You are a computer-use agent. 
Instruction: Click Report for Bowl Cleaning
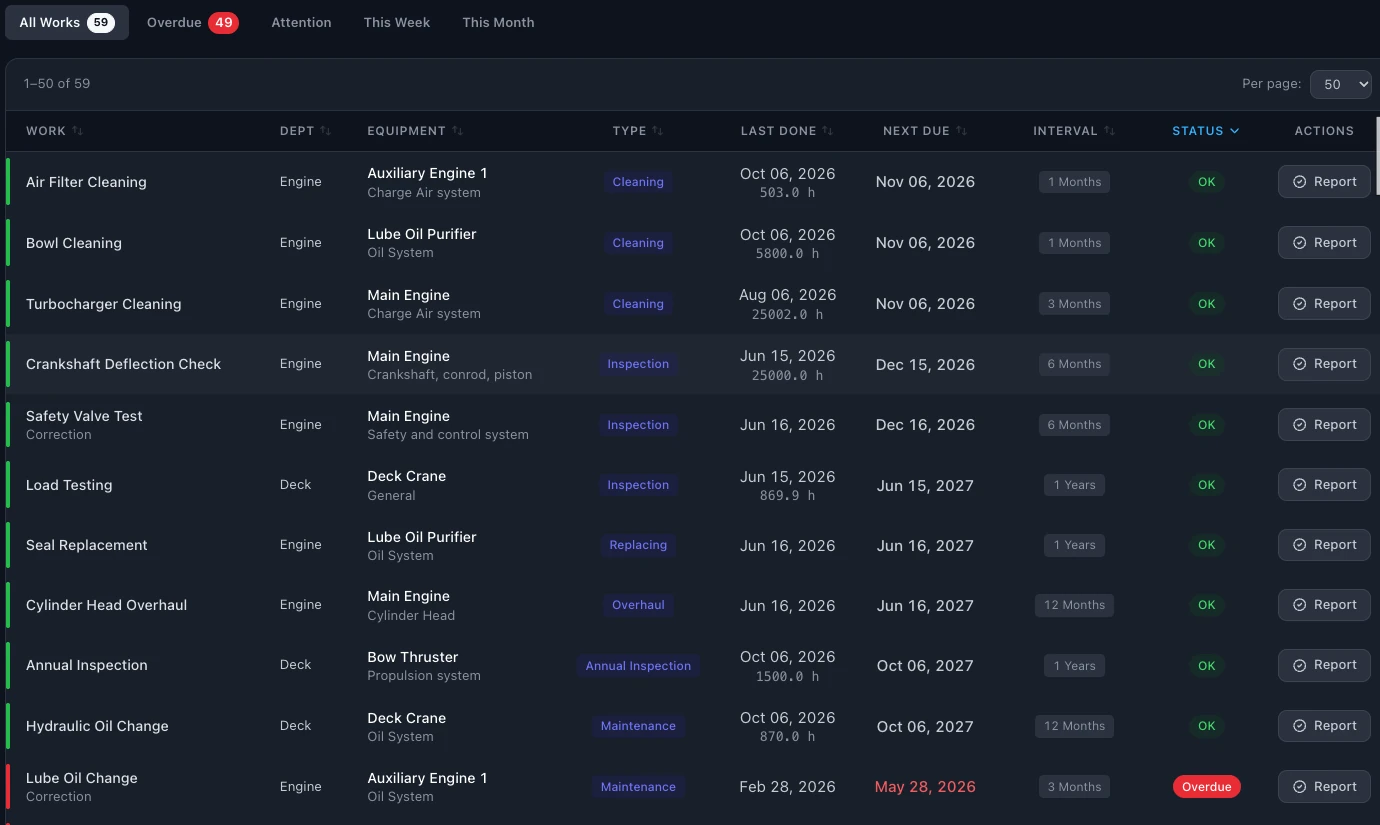pos(1324,243)
